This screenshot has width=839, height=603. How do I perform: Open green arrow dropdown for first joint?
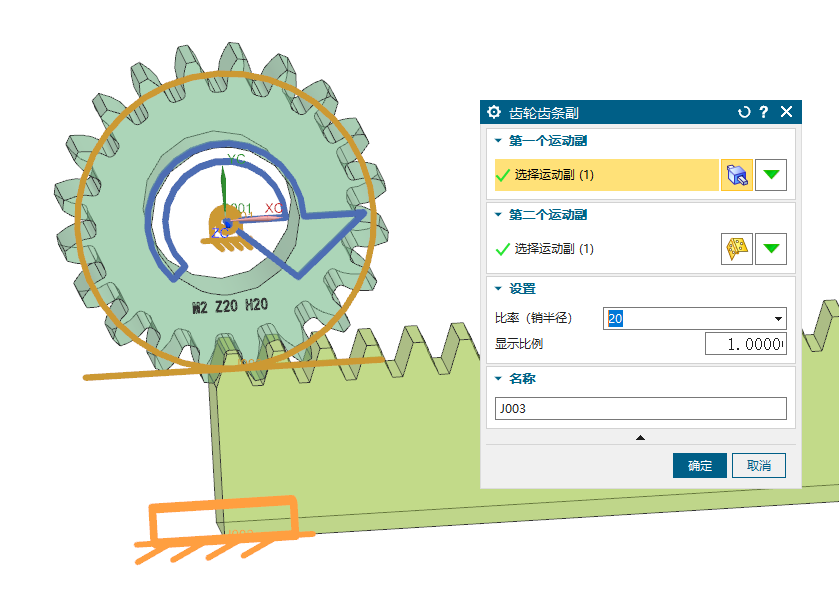[770, 175]
